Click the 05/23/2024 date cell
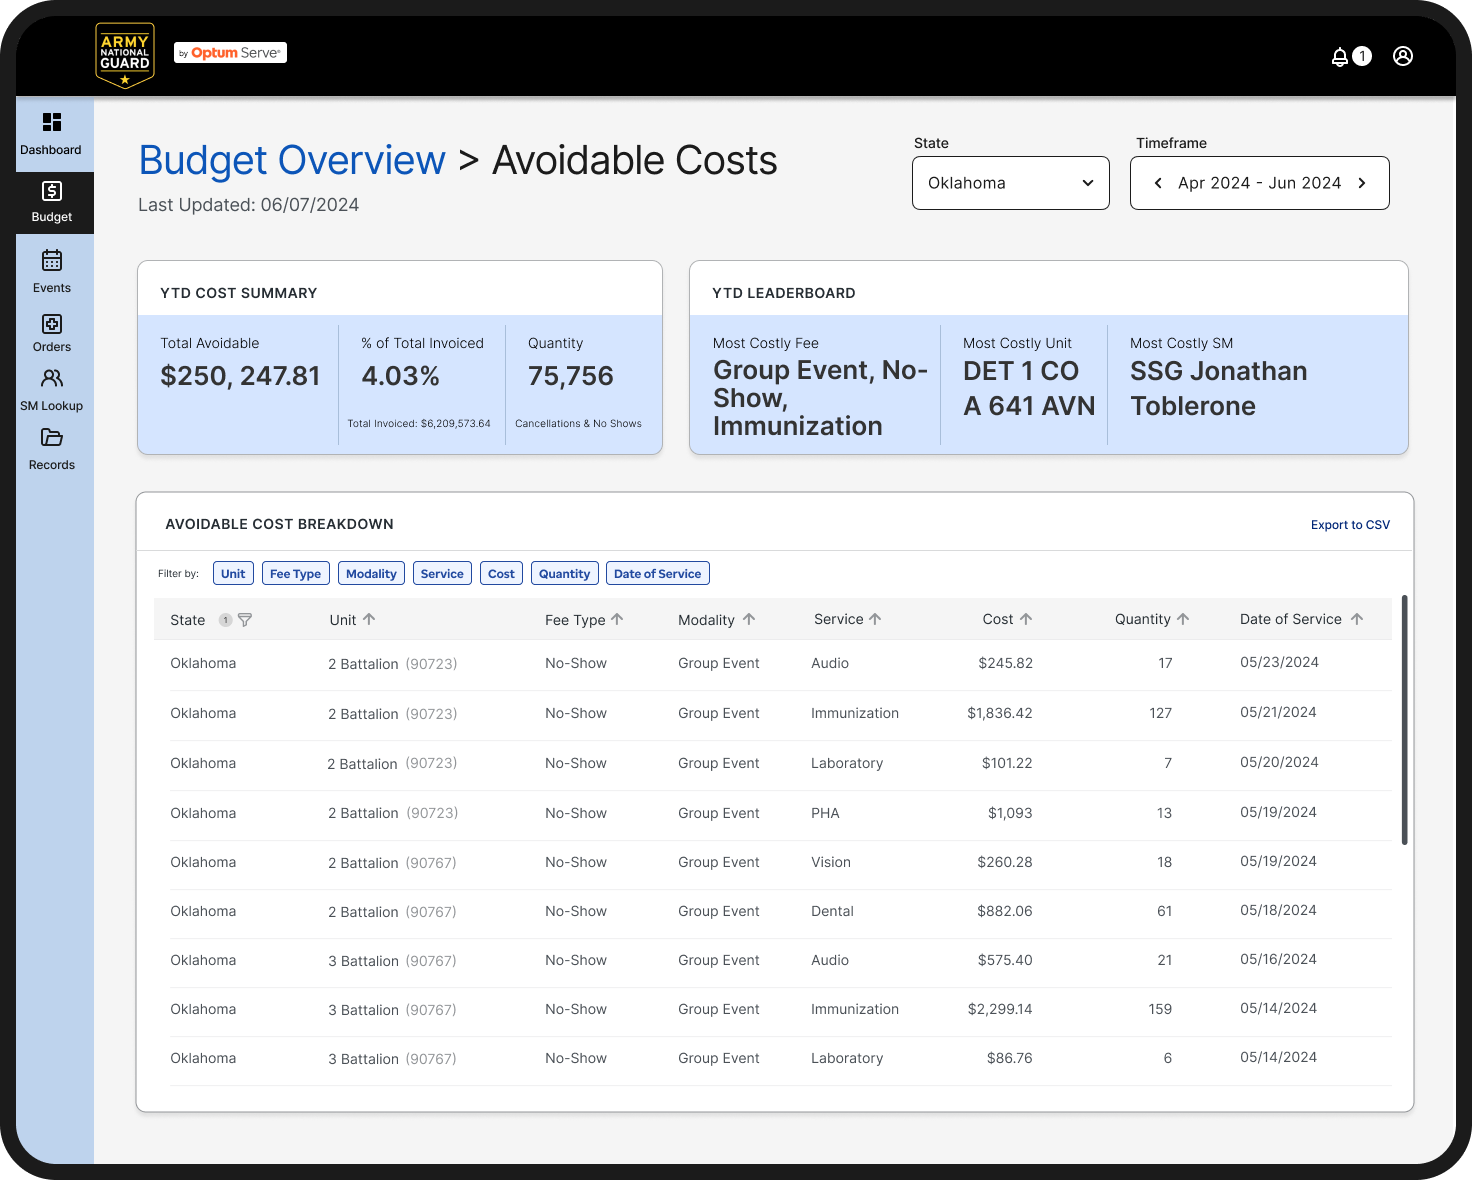The image size is (1472, 1180). tap(1279, 662)
